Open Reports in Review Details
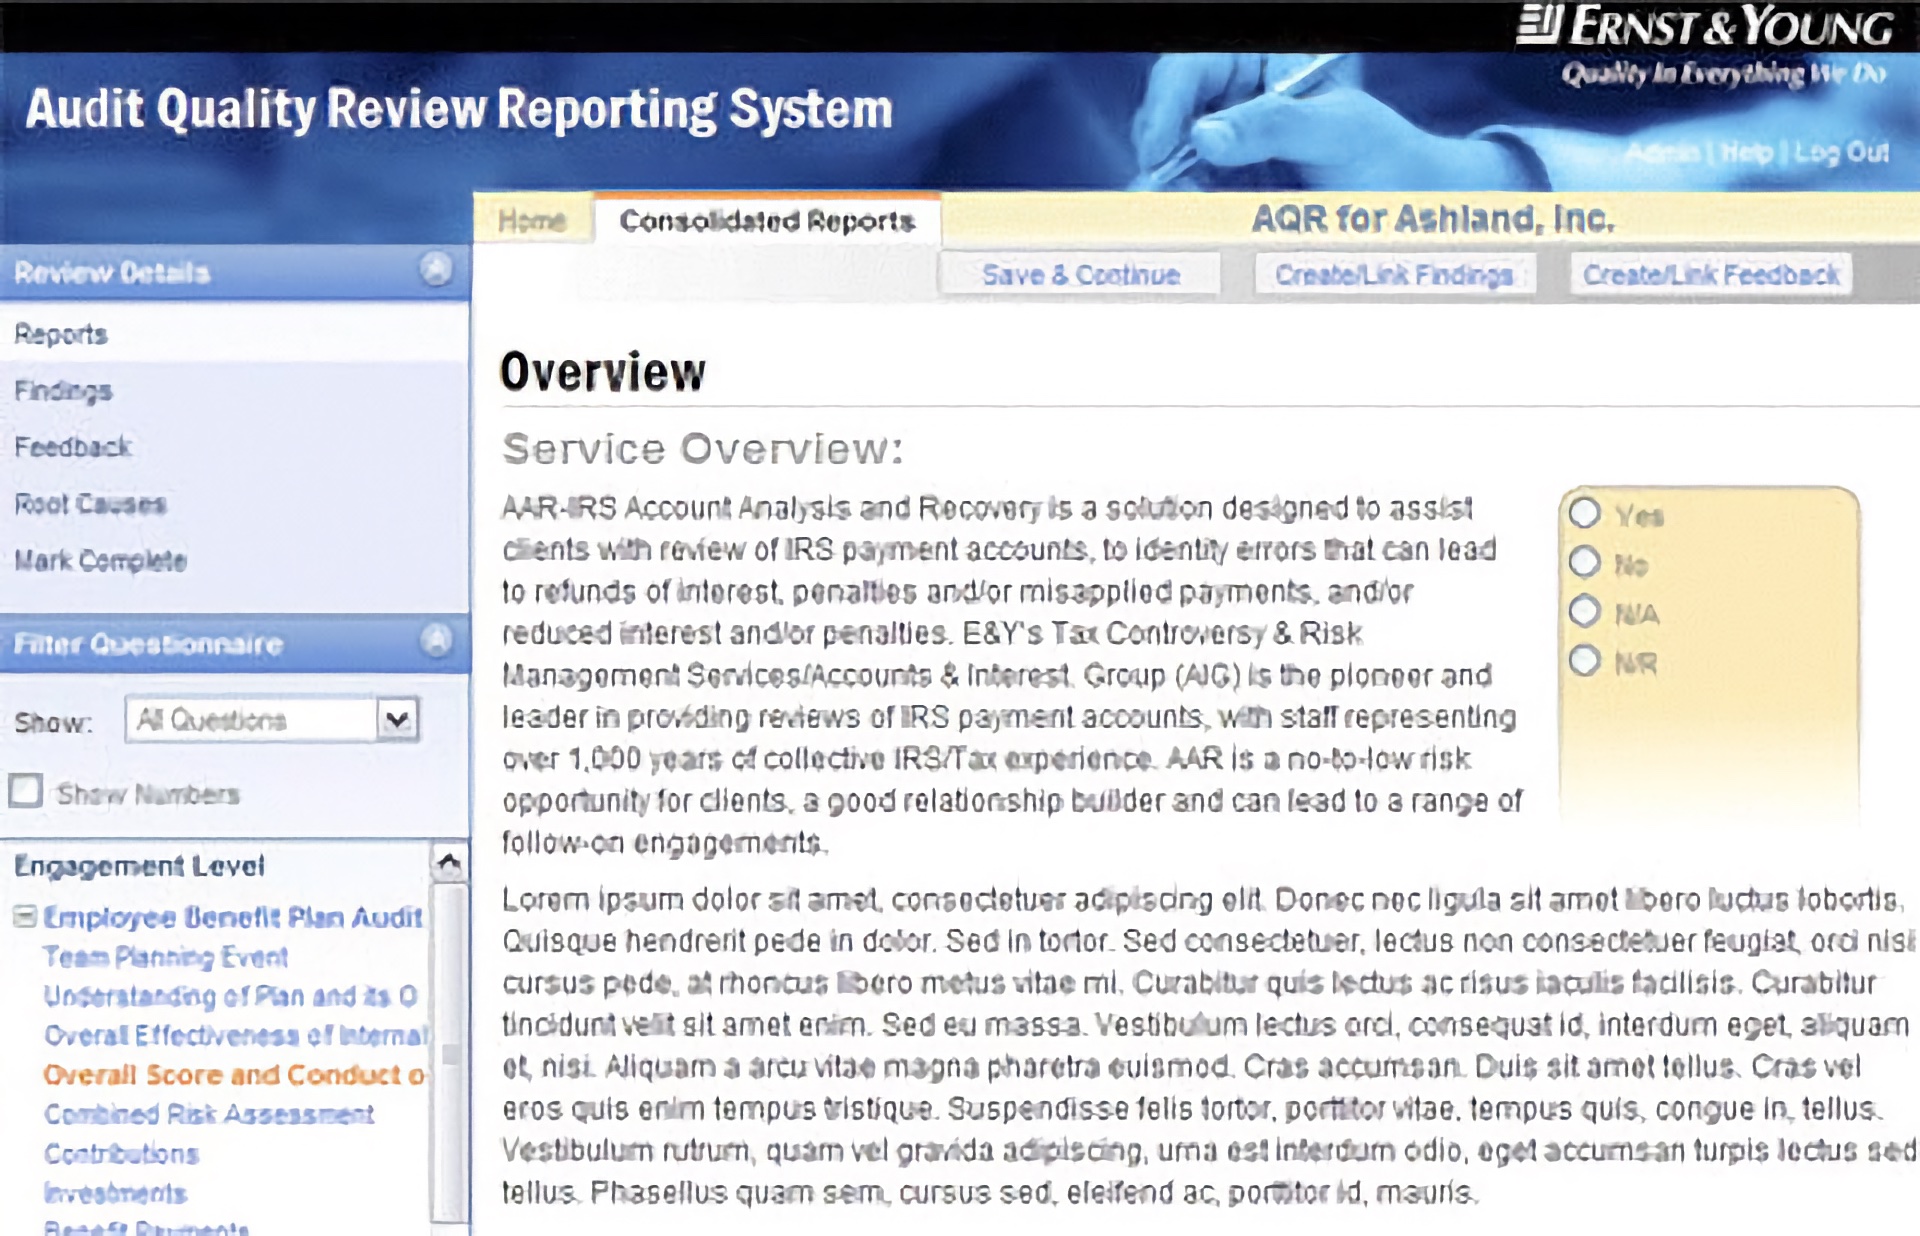 click(60, 334)
